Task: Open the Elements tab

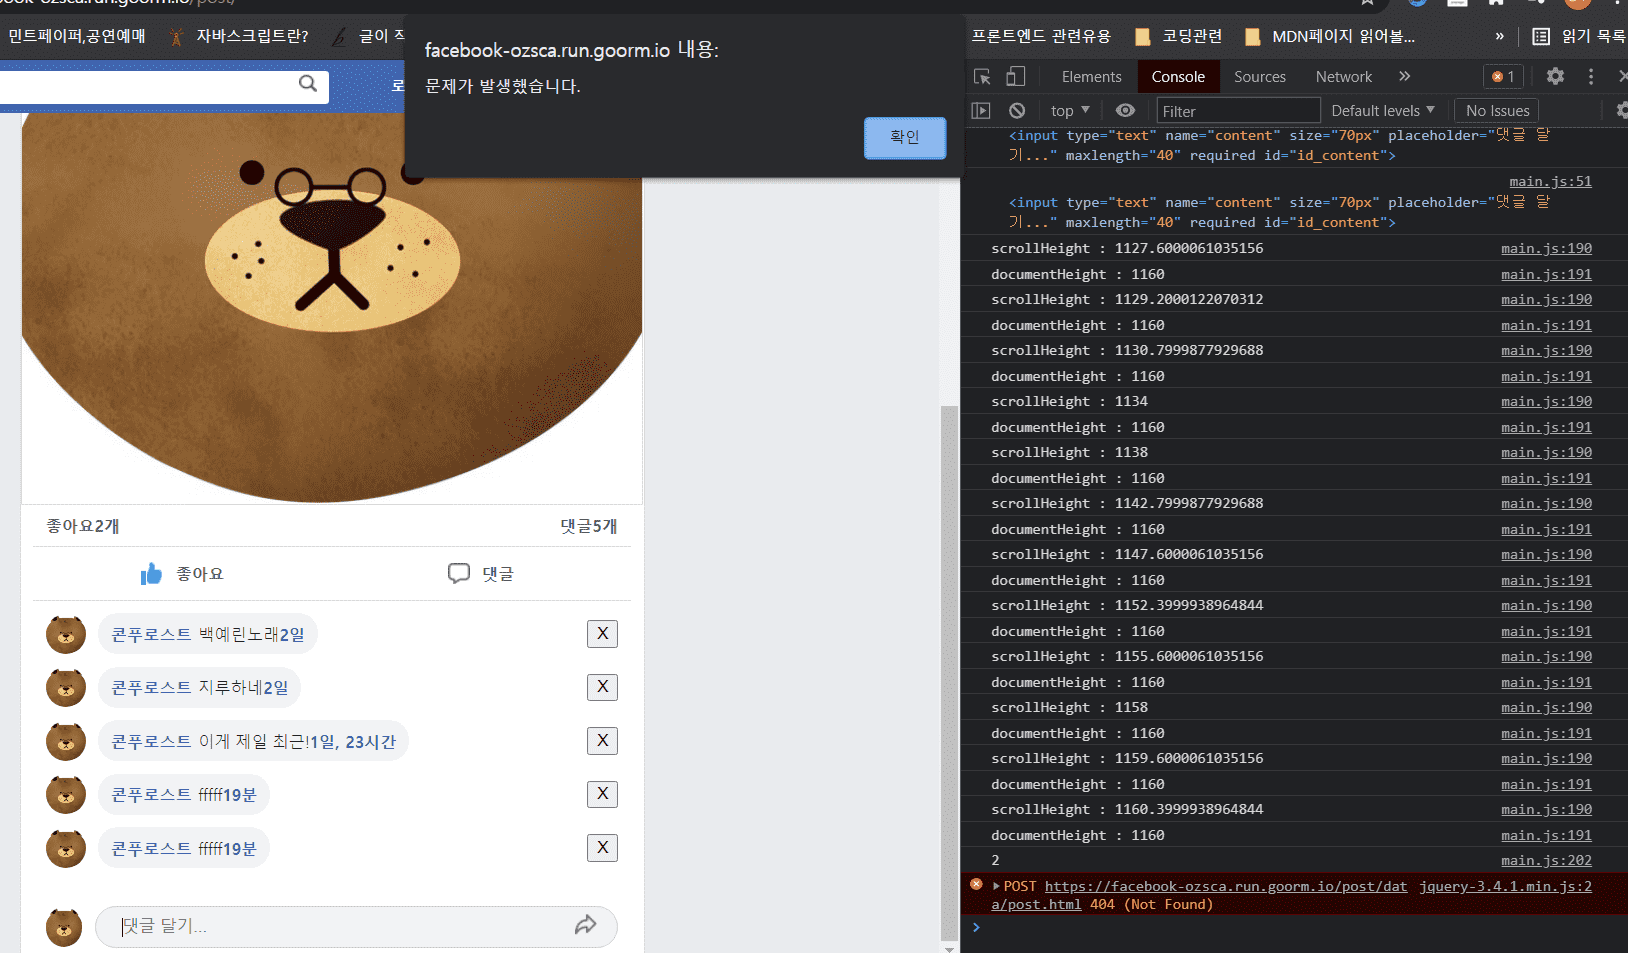Action: pos(1091,77)
